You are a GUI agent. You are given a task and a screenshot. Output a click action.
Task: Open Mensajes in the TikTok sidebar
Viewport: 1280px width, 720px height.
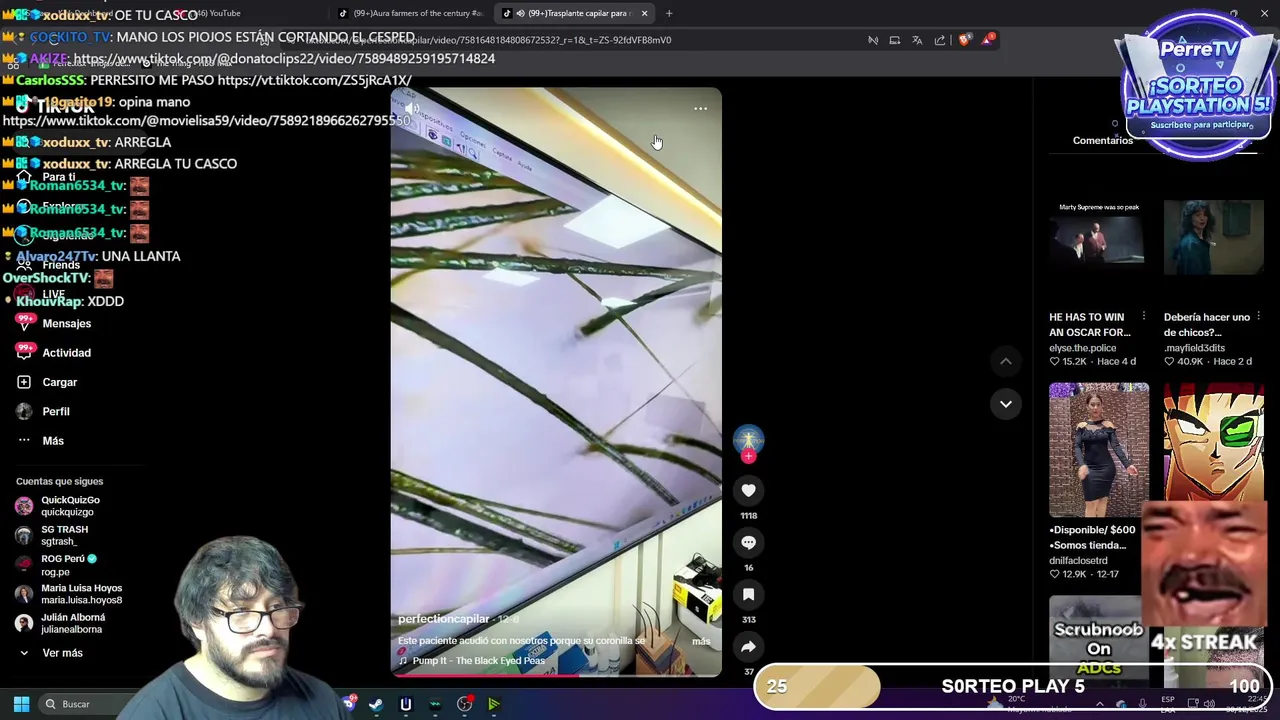[x=66, y=324]
